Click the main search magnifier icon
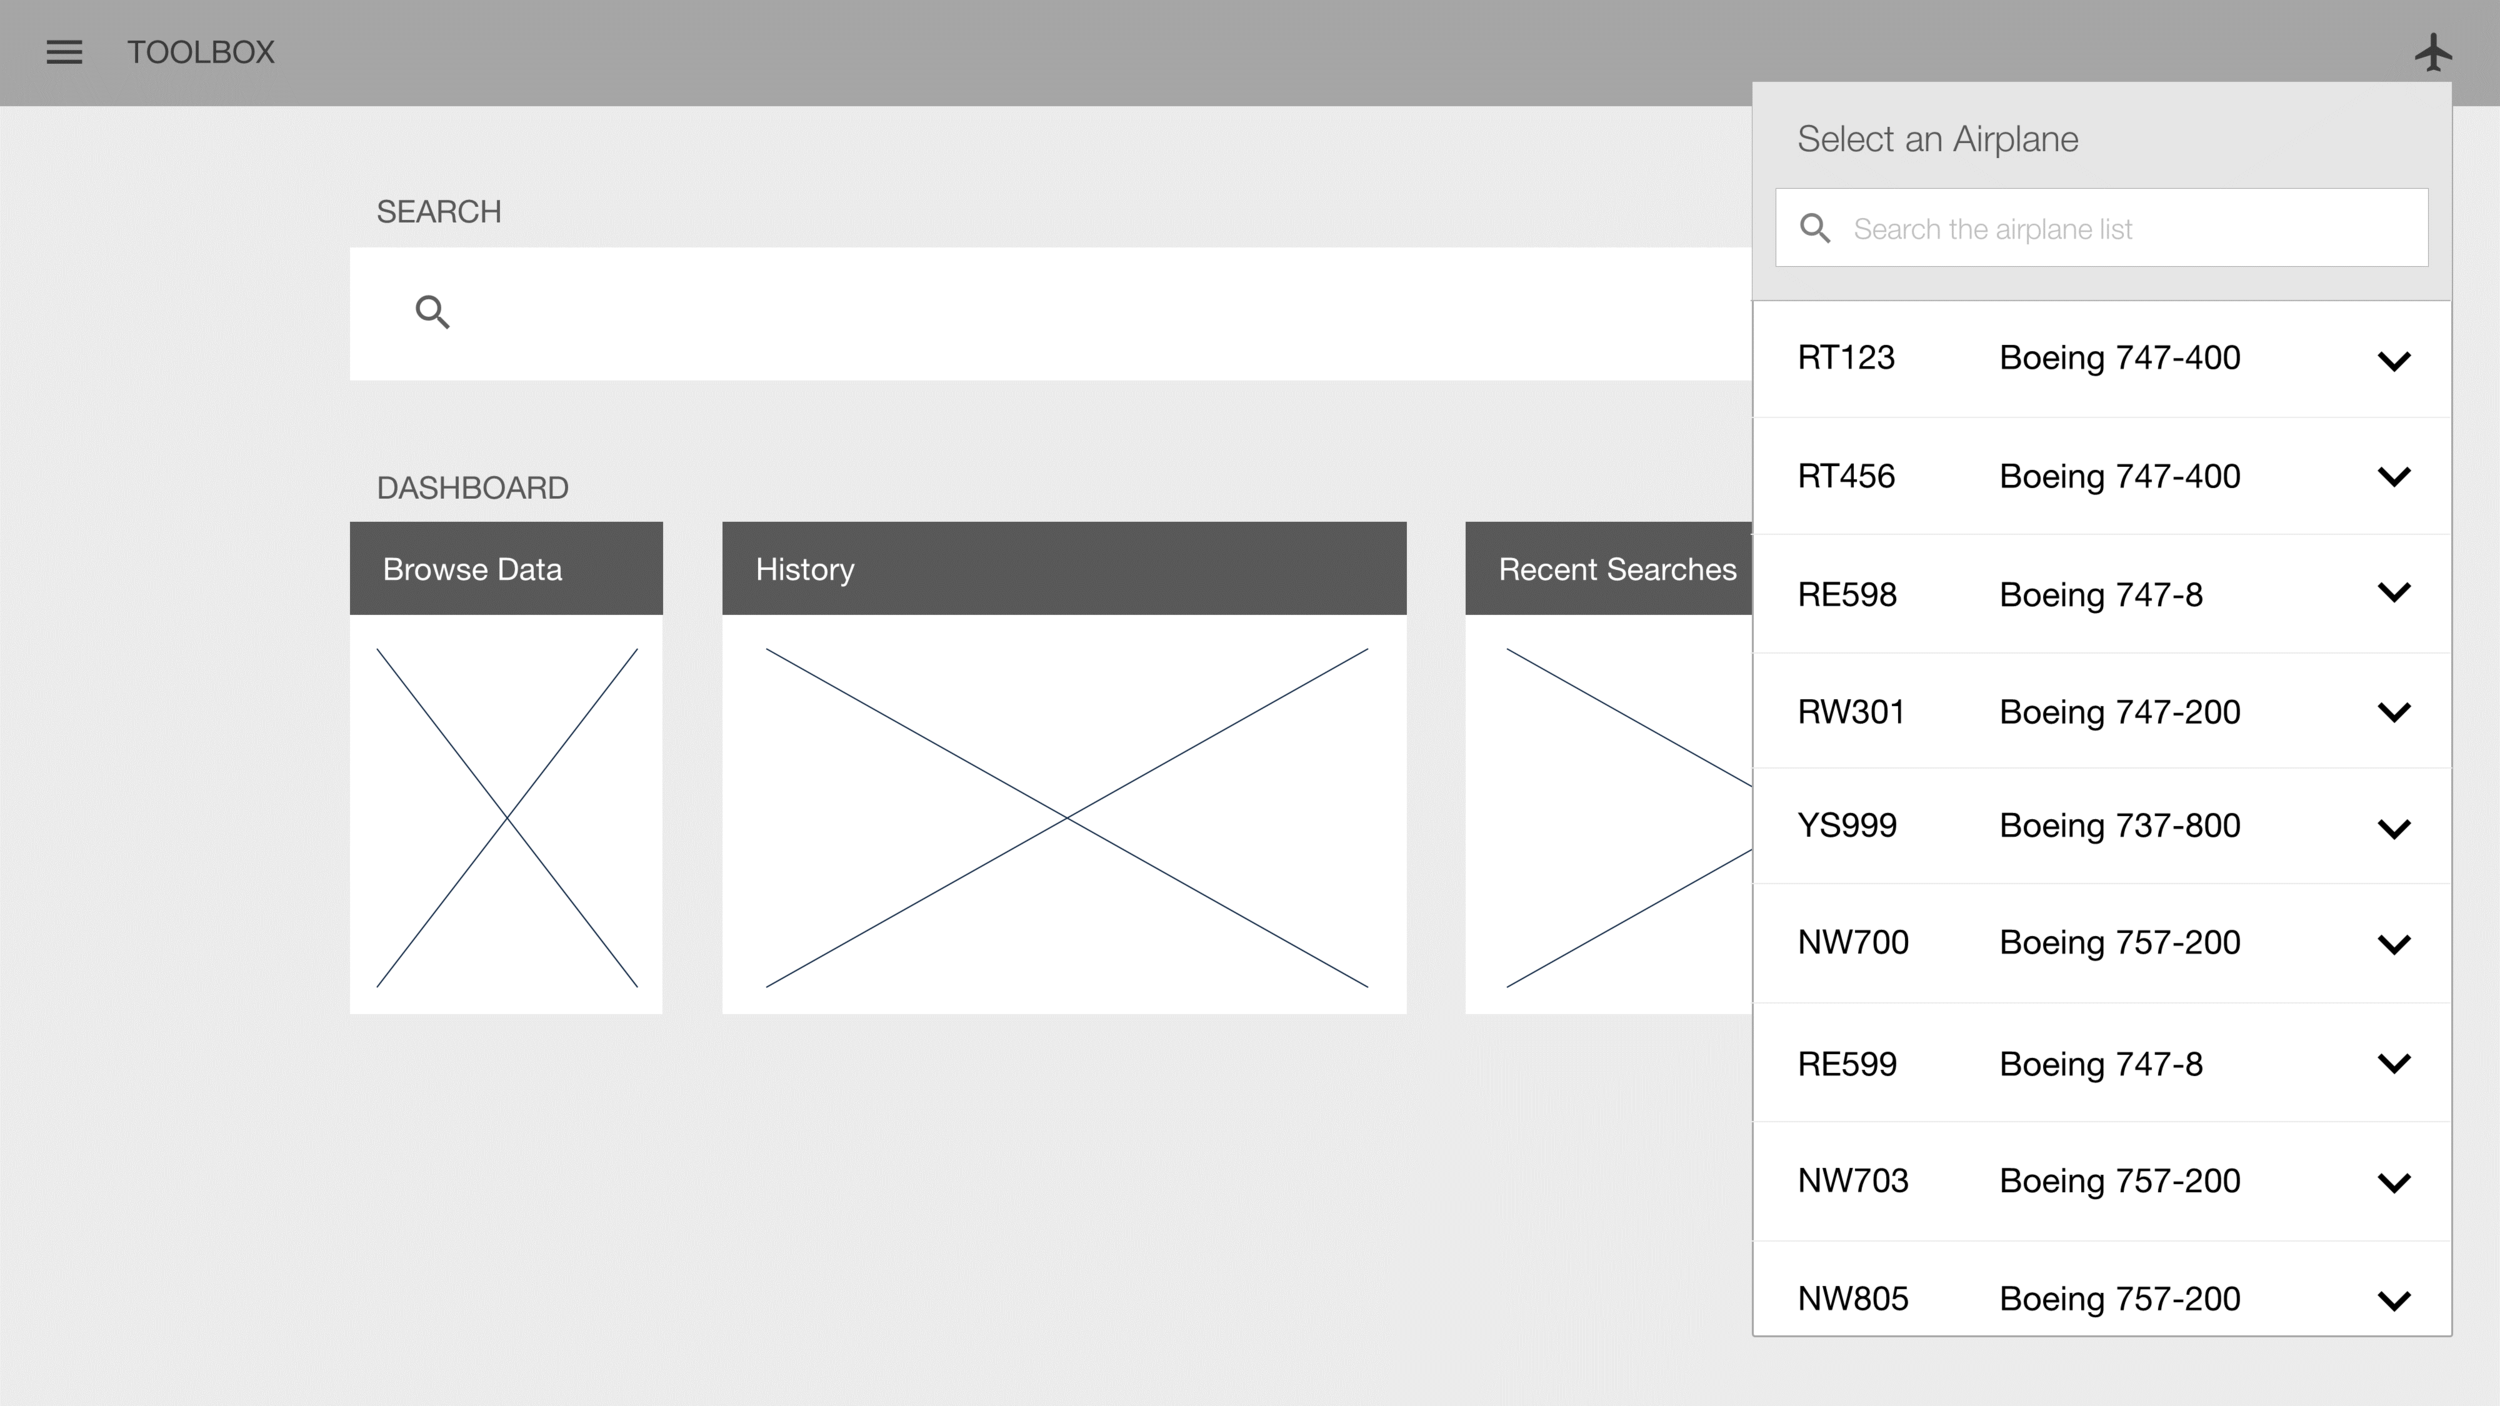This screenshot has width=2500, height=1406. pyautogui.click(x=432, y=312)
